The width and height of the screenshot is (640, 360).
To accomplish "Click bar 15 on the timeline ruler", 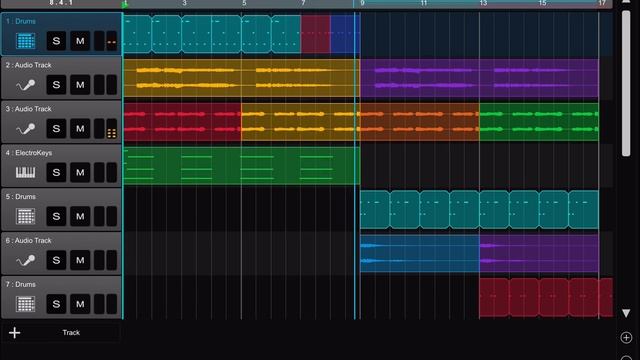I will click(x=542, y=3).
